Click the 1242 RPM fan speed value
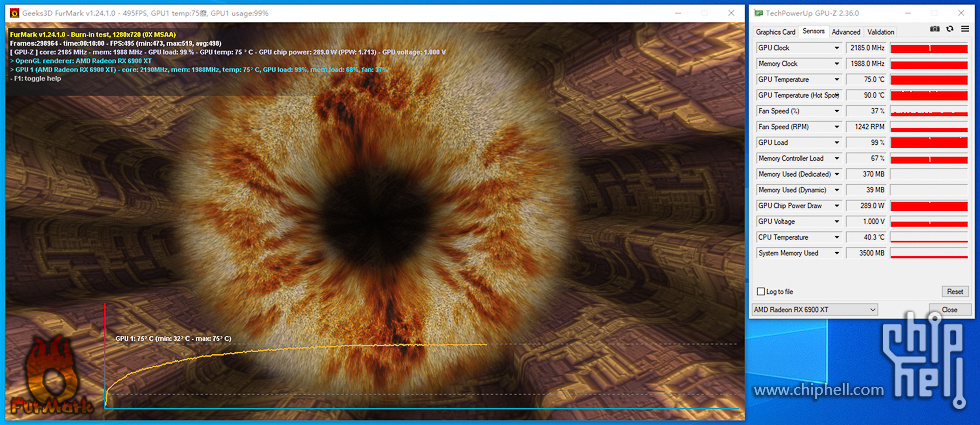Image resolution: width=980 pixels, height=425 pixels. (x=866, y=127)
